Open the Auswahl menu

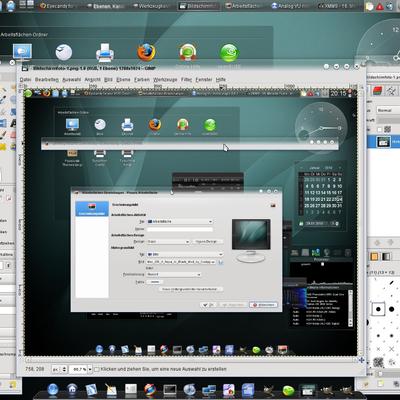pyautogui.click(x=72, y=80)
